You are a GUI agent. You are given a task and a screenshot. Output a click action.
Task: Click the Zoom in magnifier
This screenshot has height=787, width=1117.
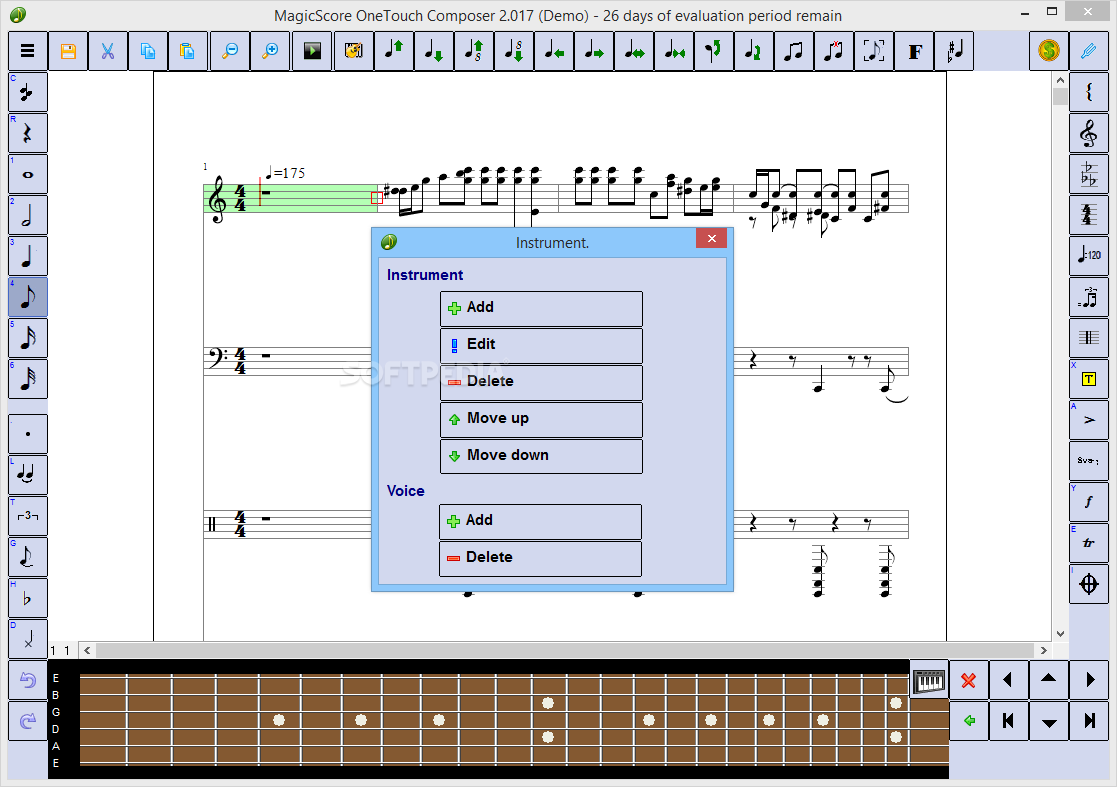point(269,51)
